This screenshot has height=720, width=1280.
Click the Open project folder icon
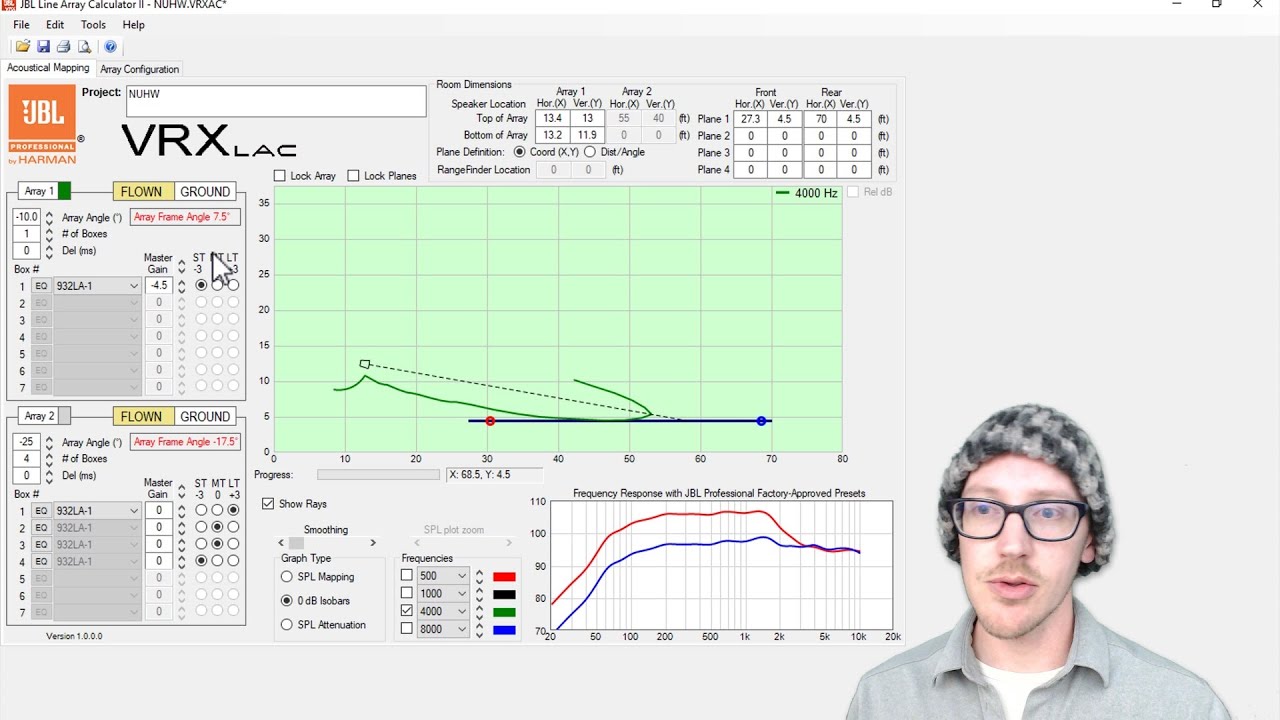click(x=23, y=47)
